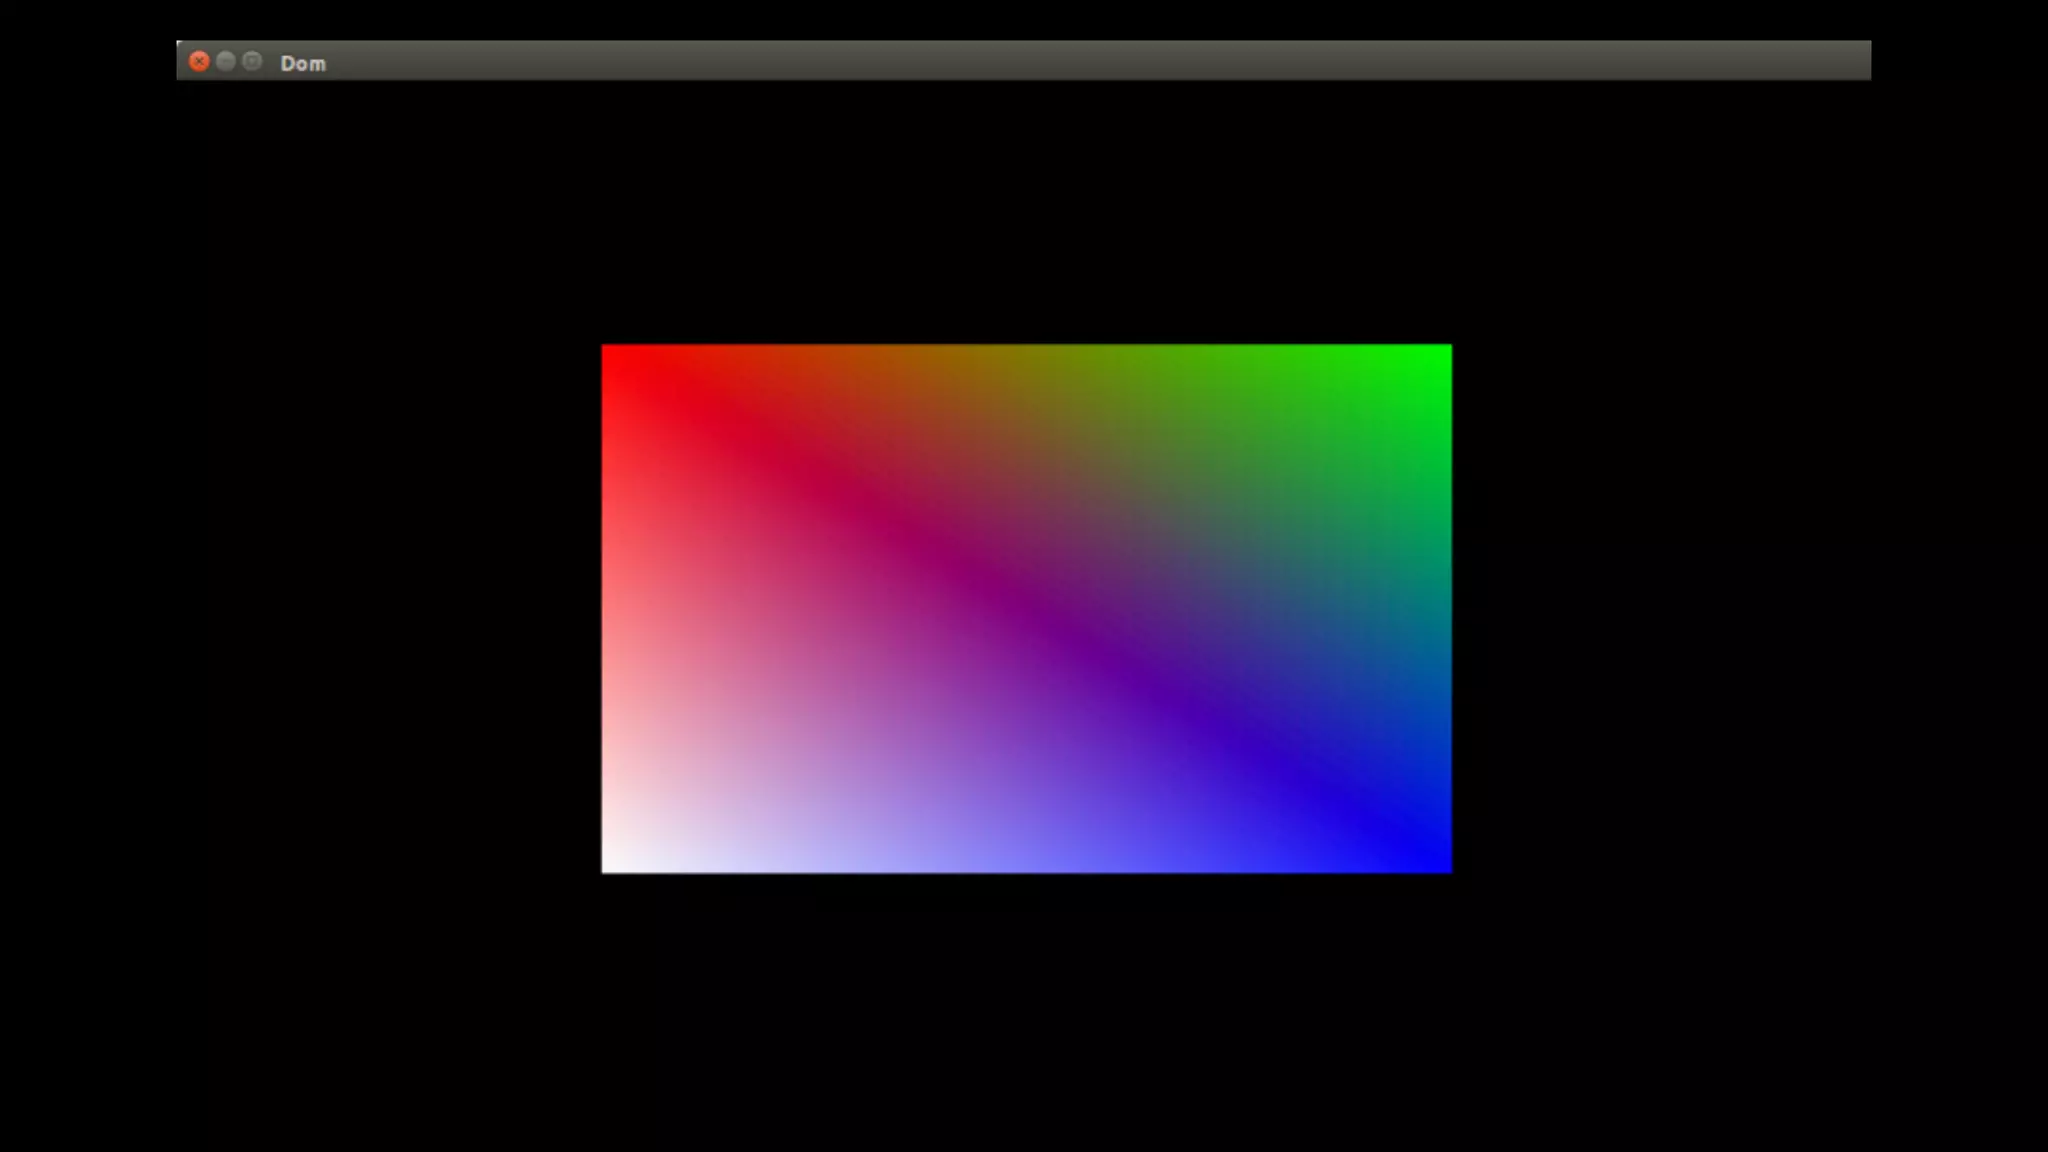Click the empty middle of the title bar

pyautogui.click(x=1024, y=61)
